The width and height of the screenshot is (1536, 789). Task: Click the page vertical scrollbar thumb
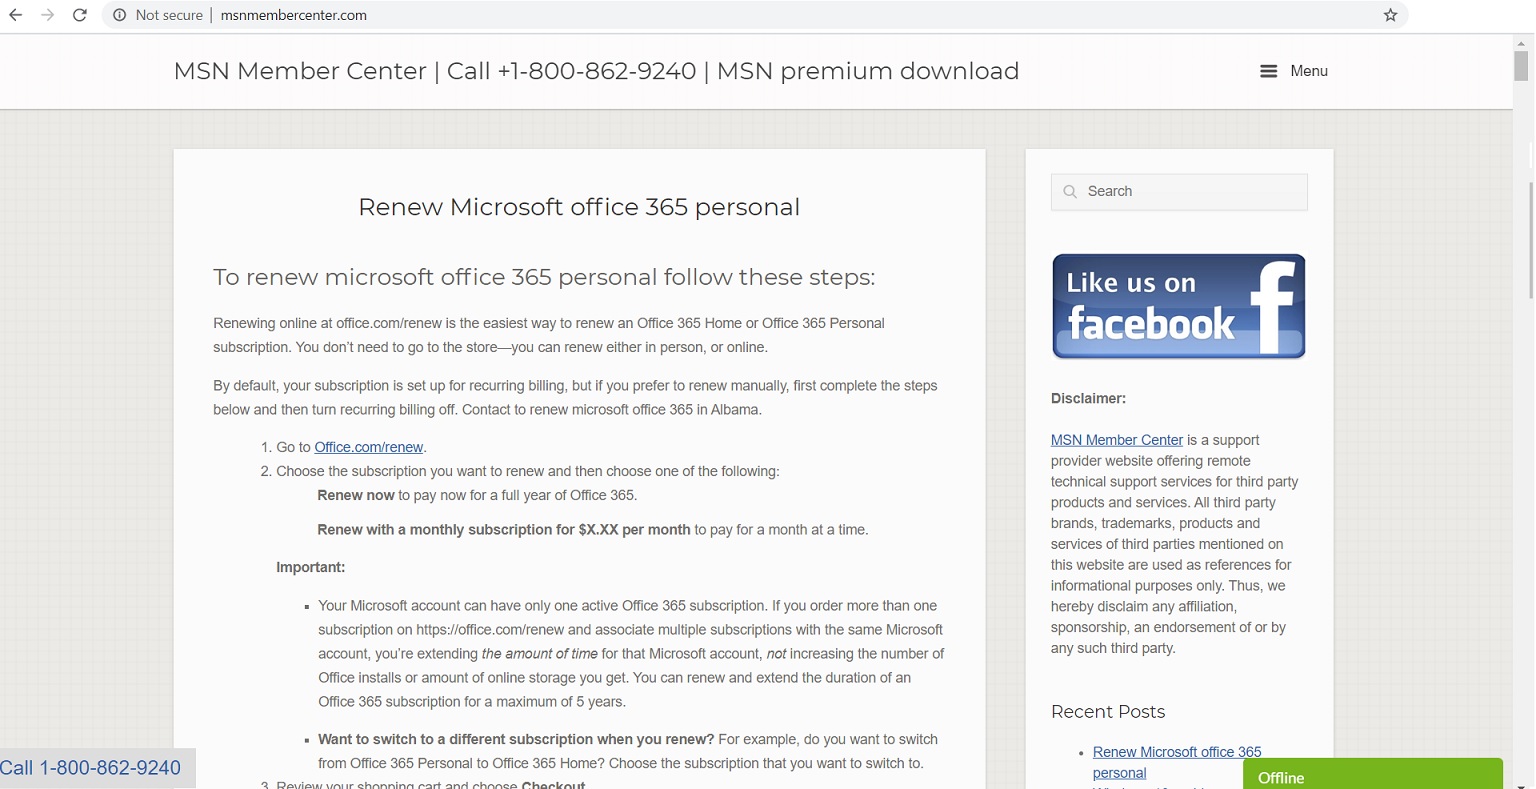pos(1521,65)
